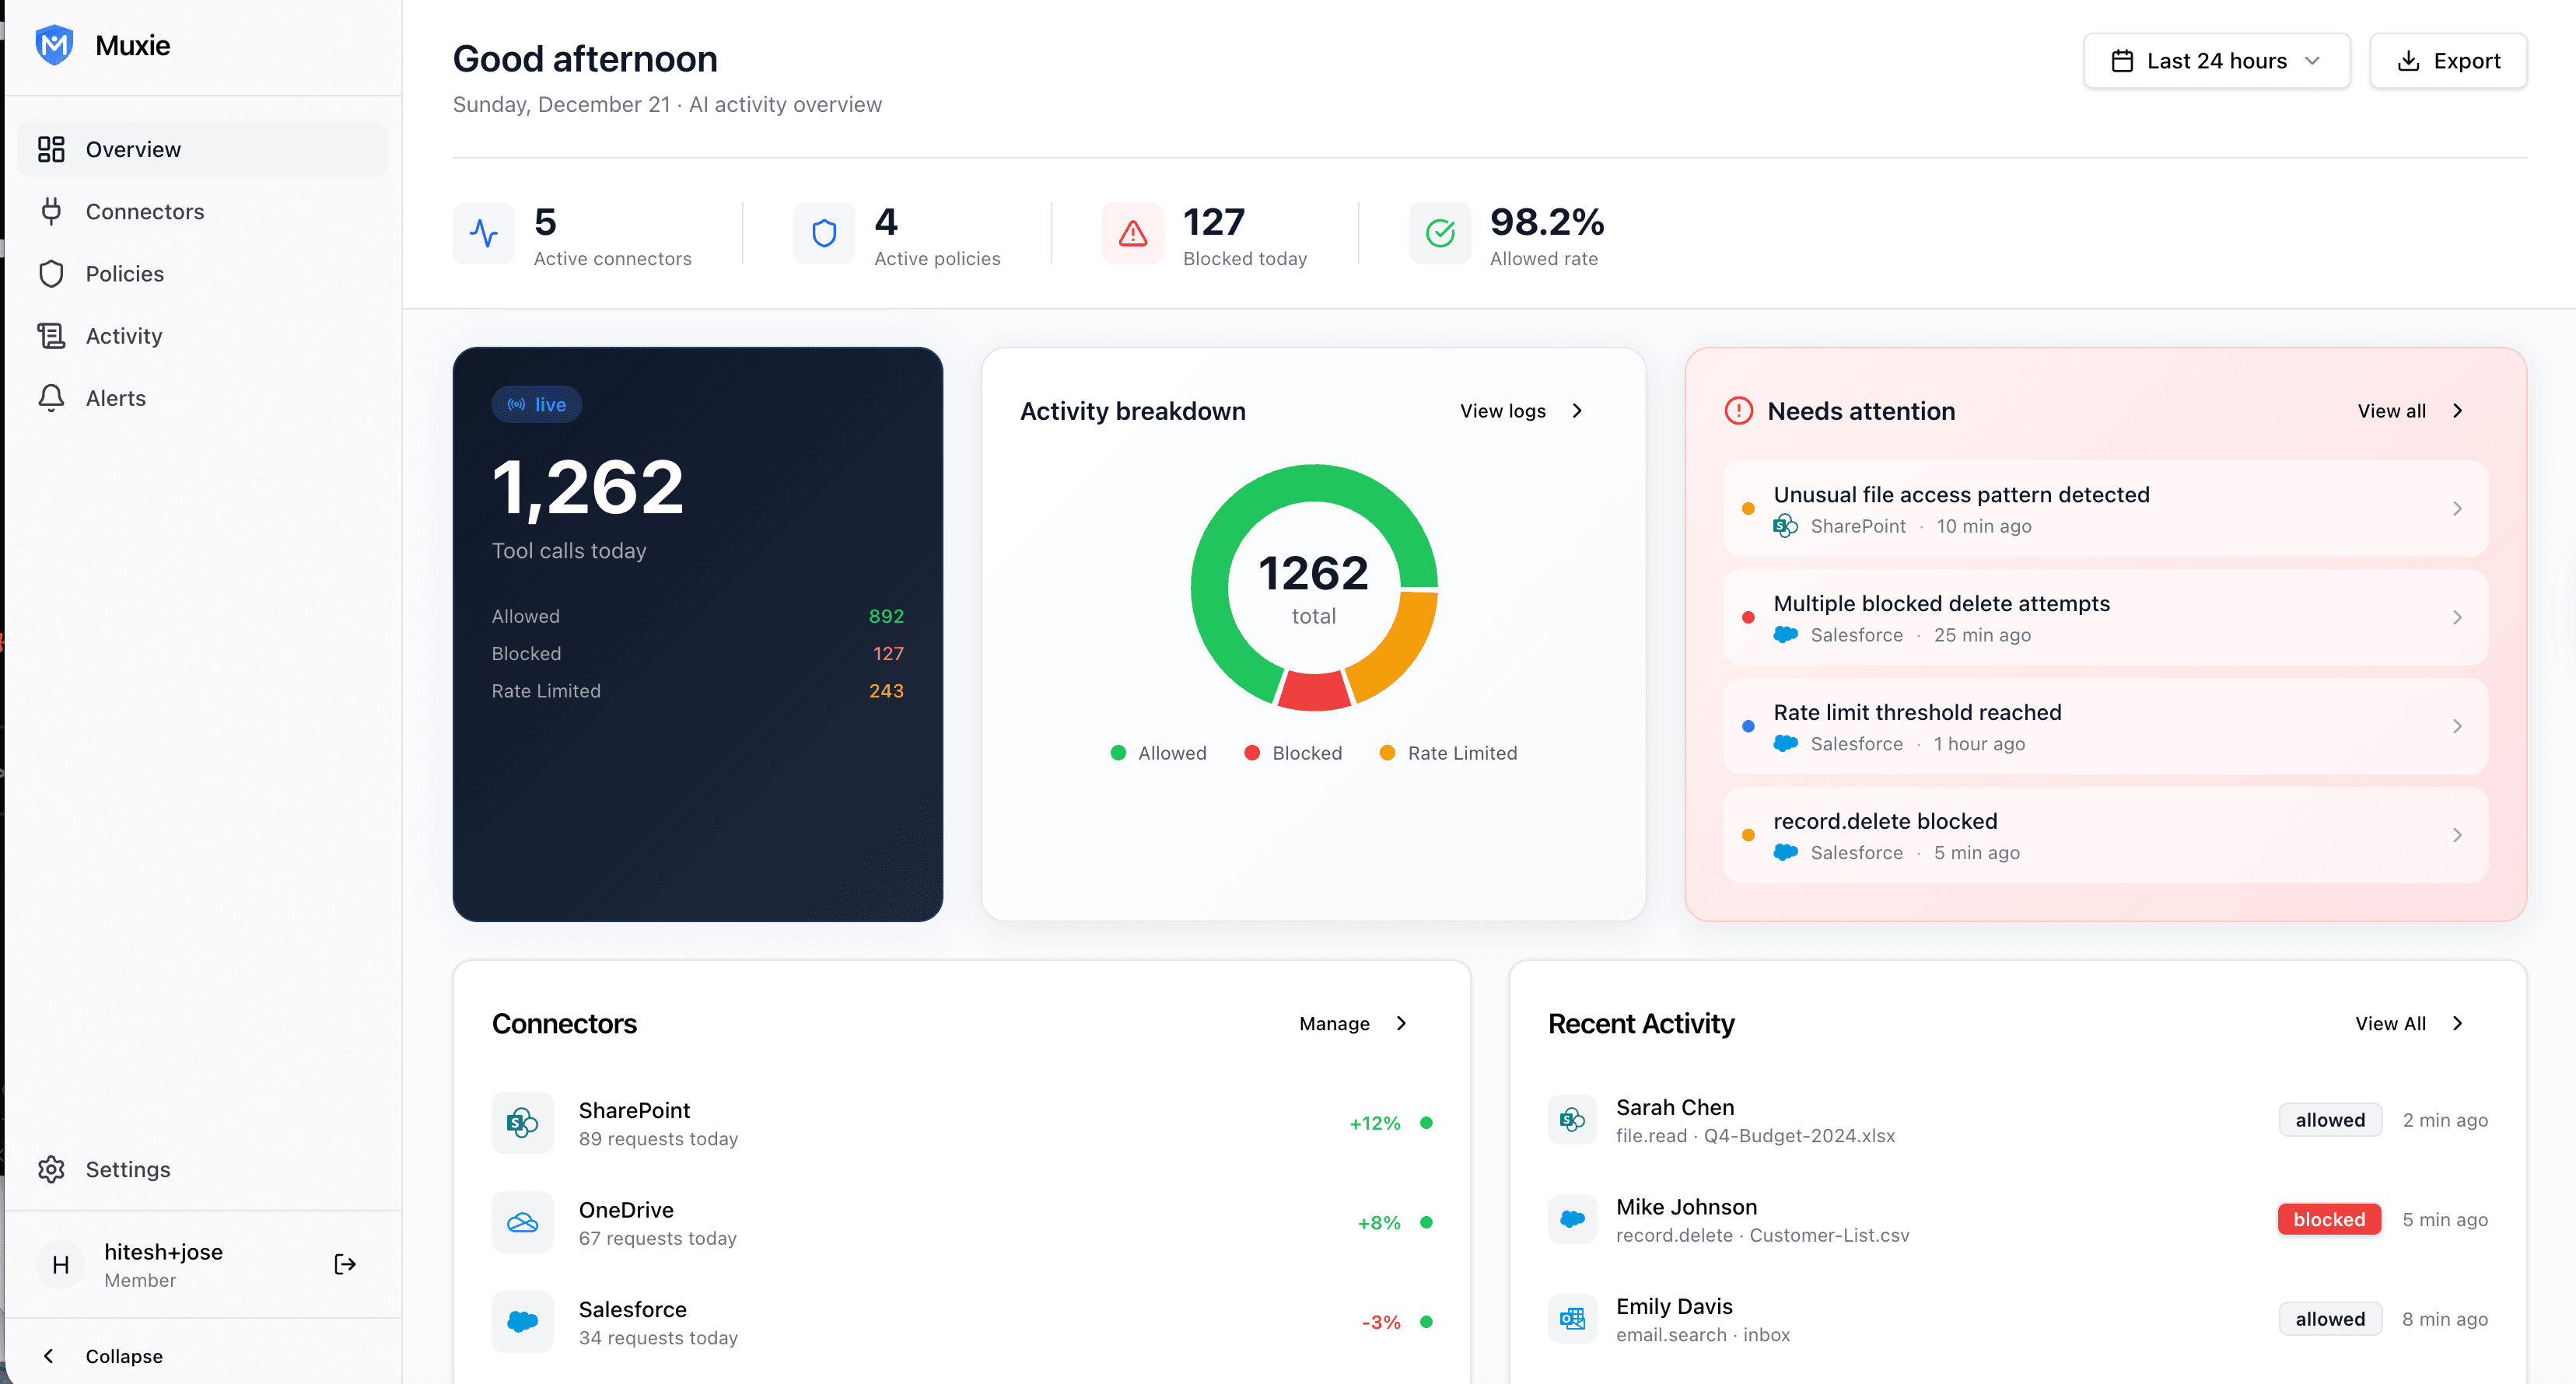Toggle the OneDrive connector status dot
The width and height of the screenshot is (2576, 1384).
click(1428, 1222)
